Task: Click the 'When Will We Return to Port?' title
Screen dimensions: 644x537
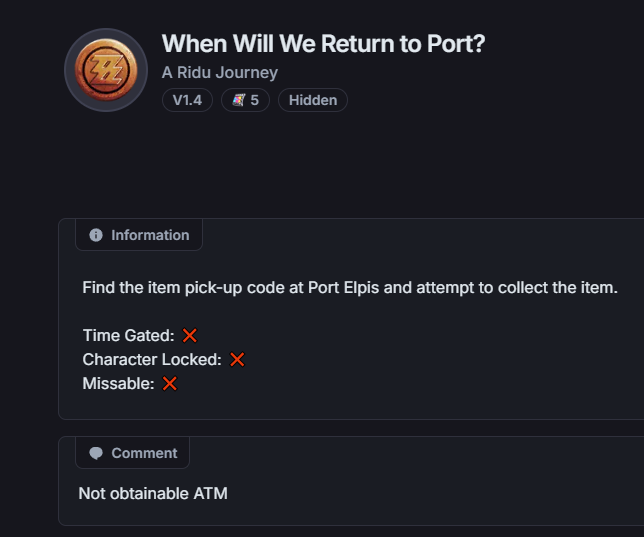Action: [x=323, y=44]
